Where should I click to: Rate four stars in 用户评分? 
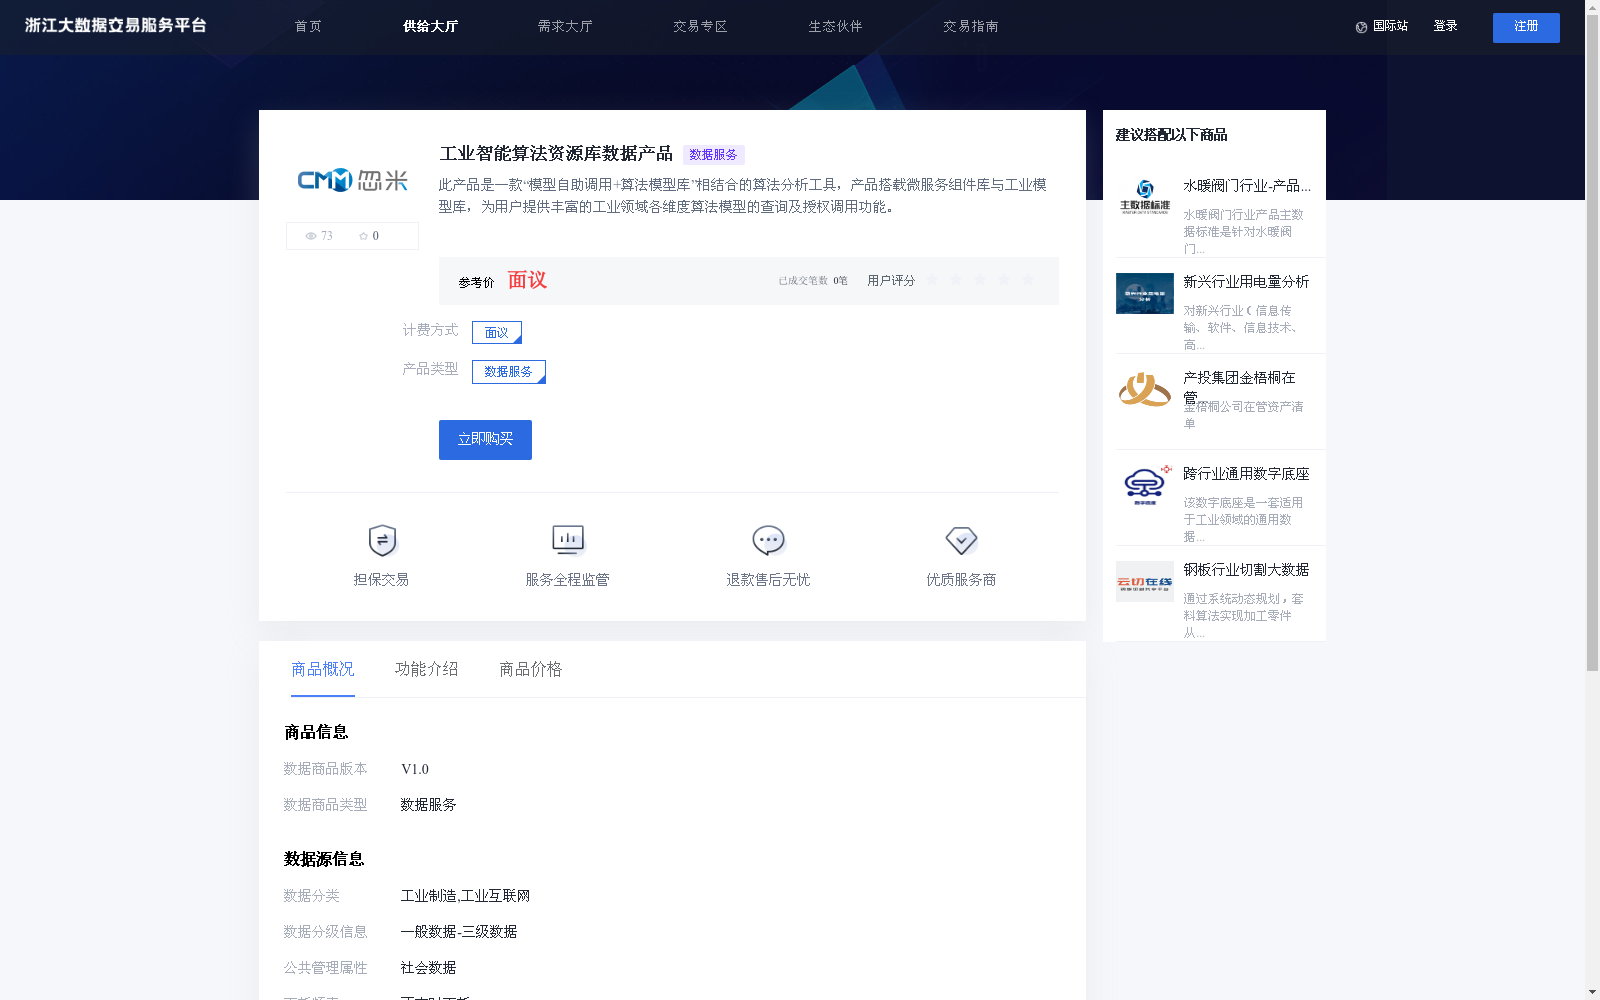click(1004, 280)
